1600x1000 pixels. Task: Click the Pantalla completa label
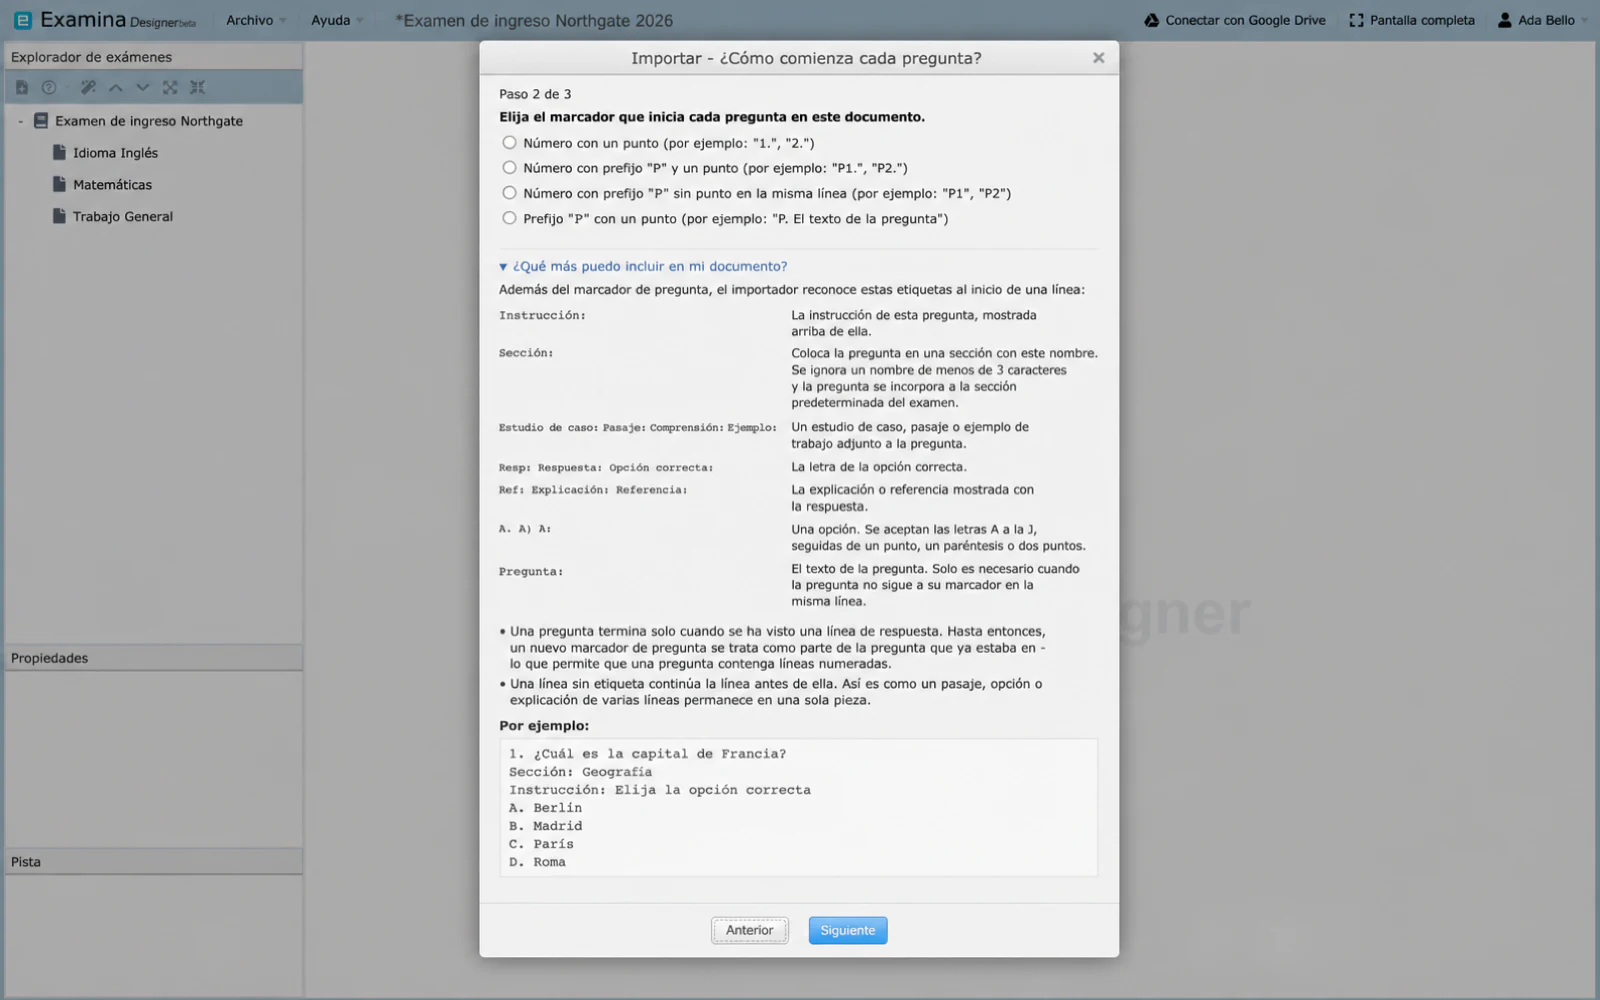[x=1422, y=20]
